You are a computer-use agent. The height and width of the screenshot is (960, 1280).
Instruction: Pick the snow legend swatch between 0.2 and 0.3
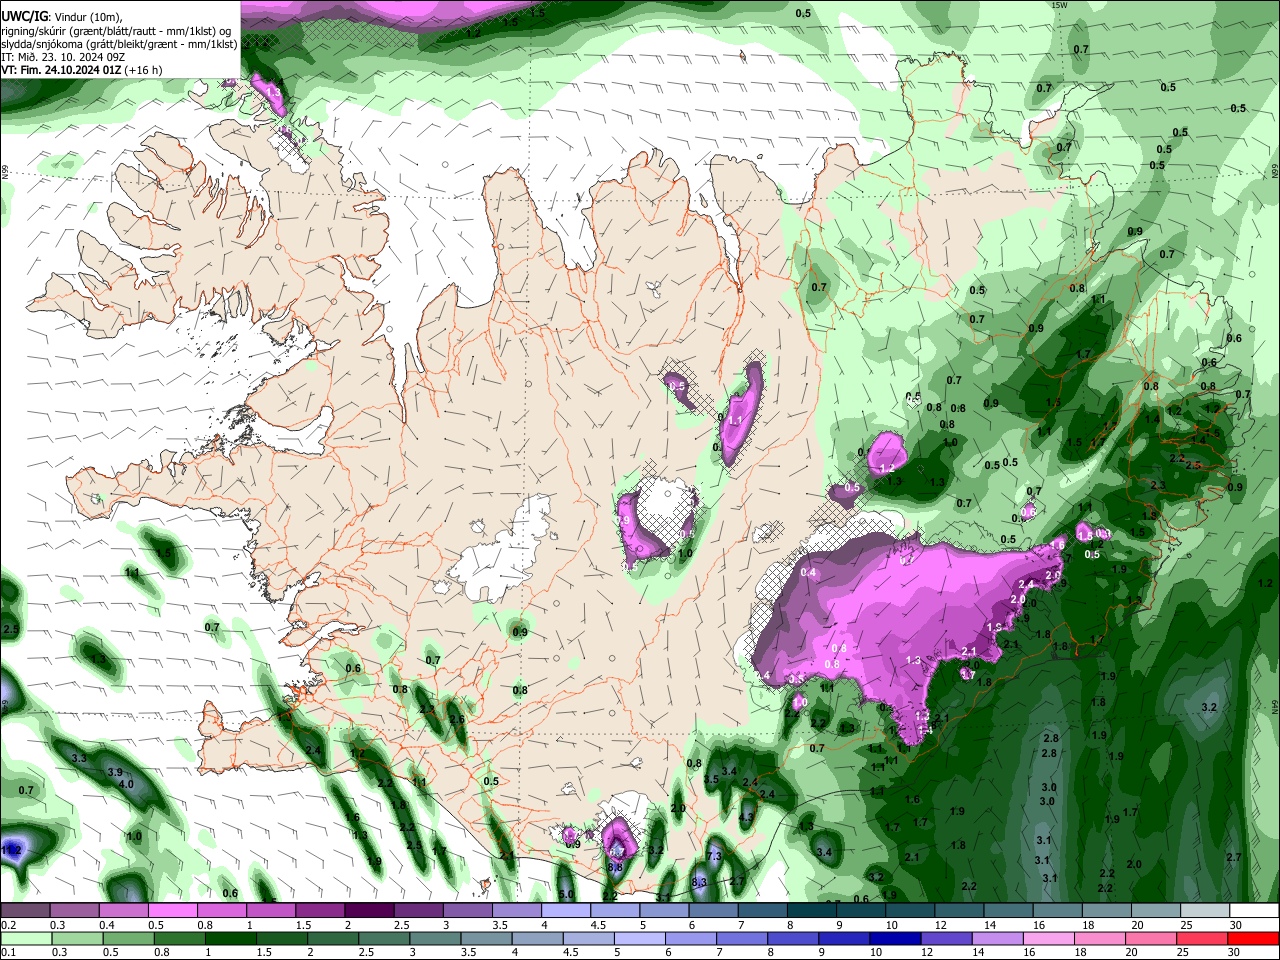pos(24,911)
